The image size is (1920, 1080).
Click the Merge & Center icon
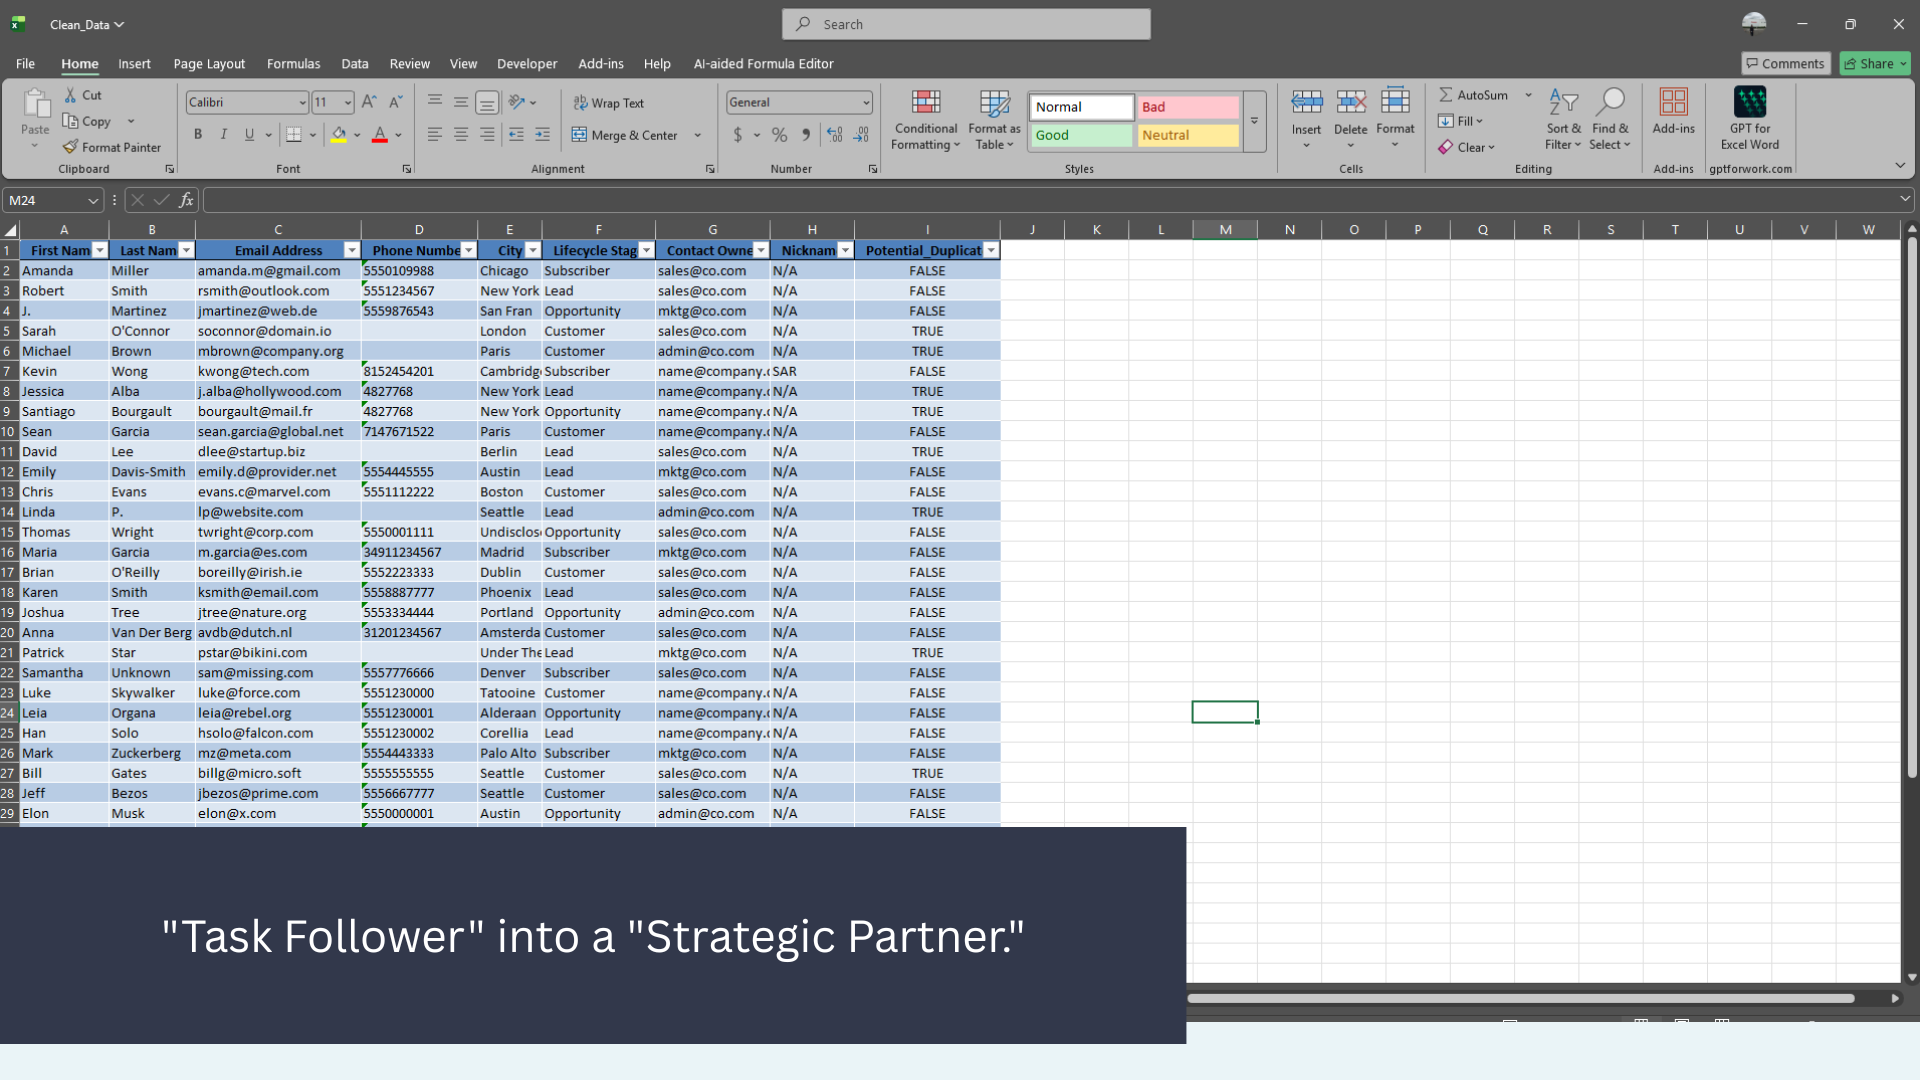coord(579,135)
